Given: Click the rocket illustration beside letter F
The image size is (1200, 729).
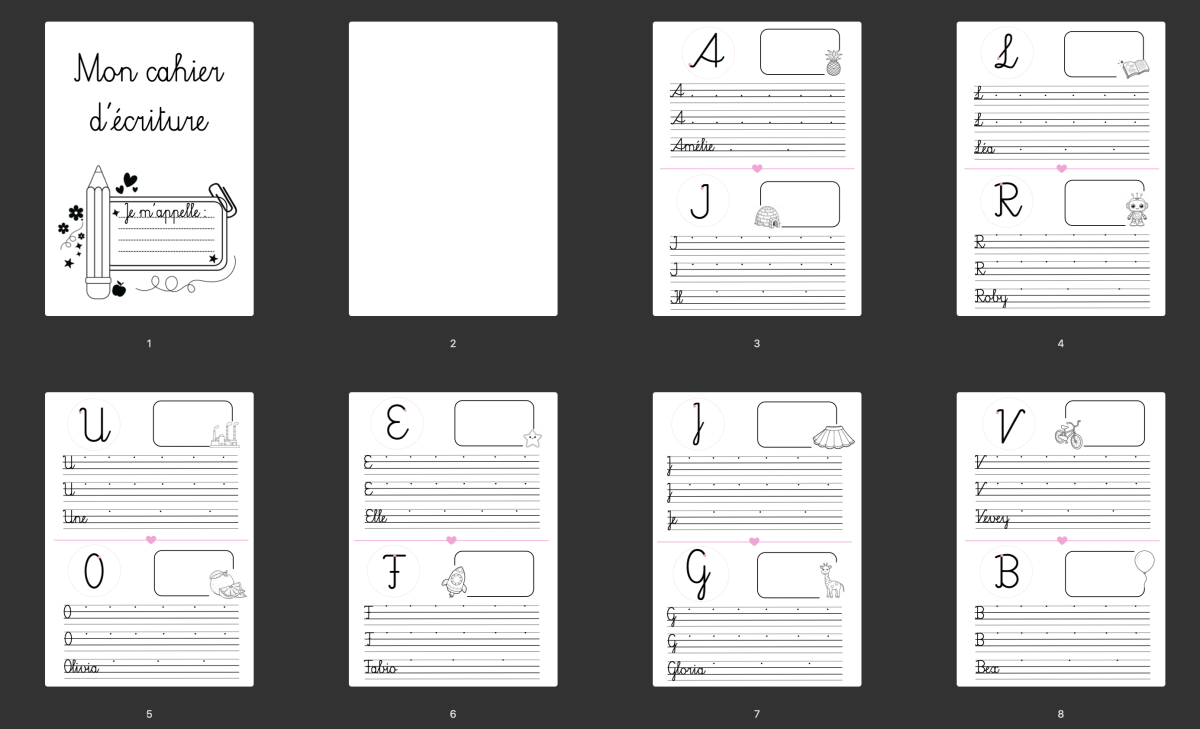Looking at the screenshot, I should 453,581.
